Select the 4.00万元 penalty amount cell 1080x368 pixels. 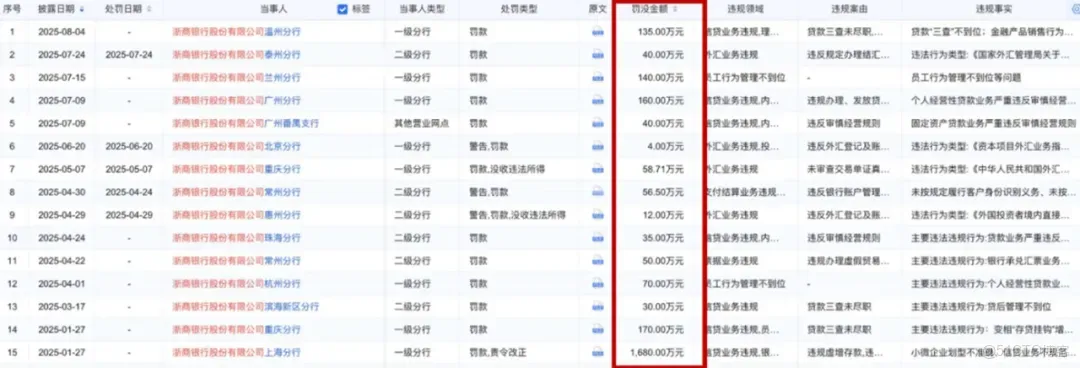tap(666, 146)
